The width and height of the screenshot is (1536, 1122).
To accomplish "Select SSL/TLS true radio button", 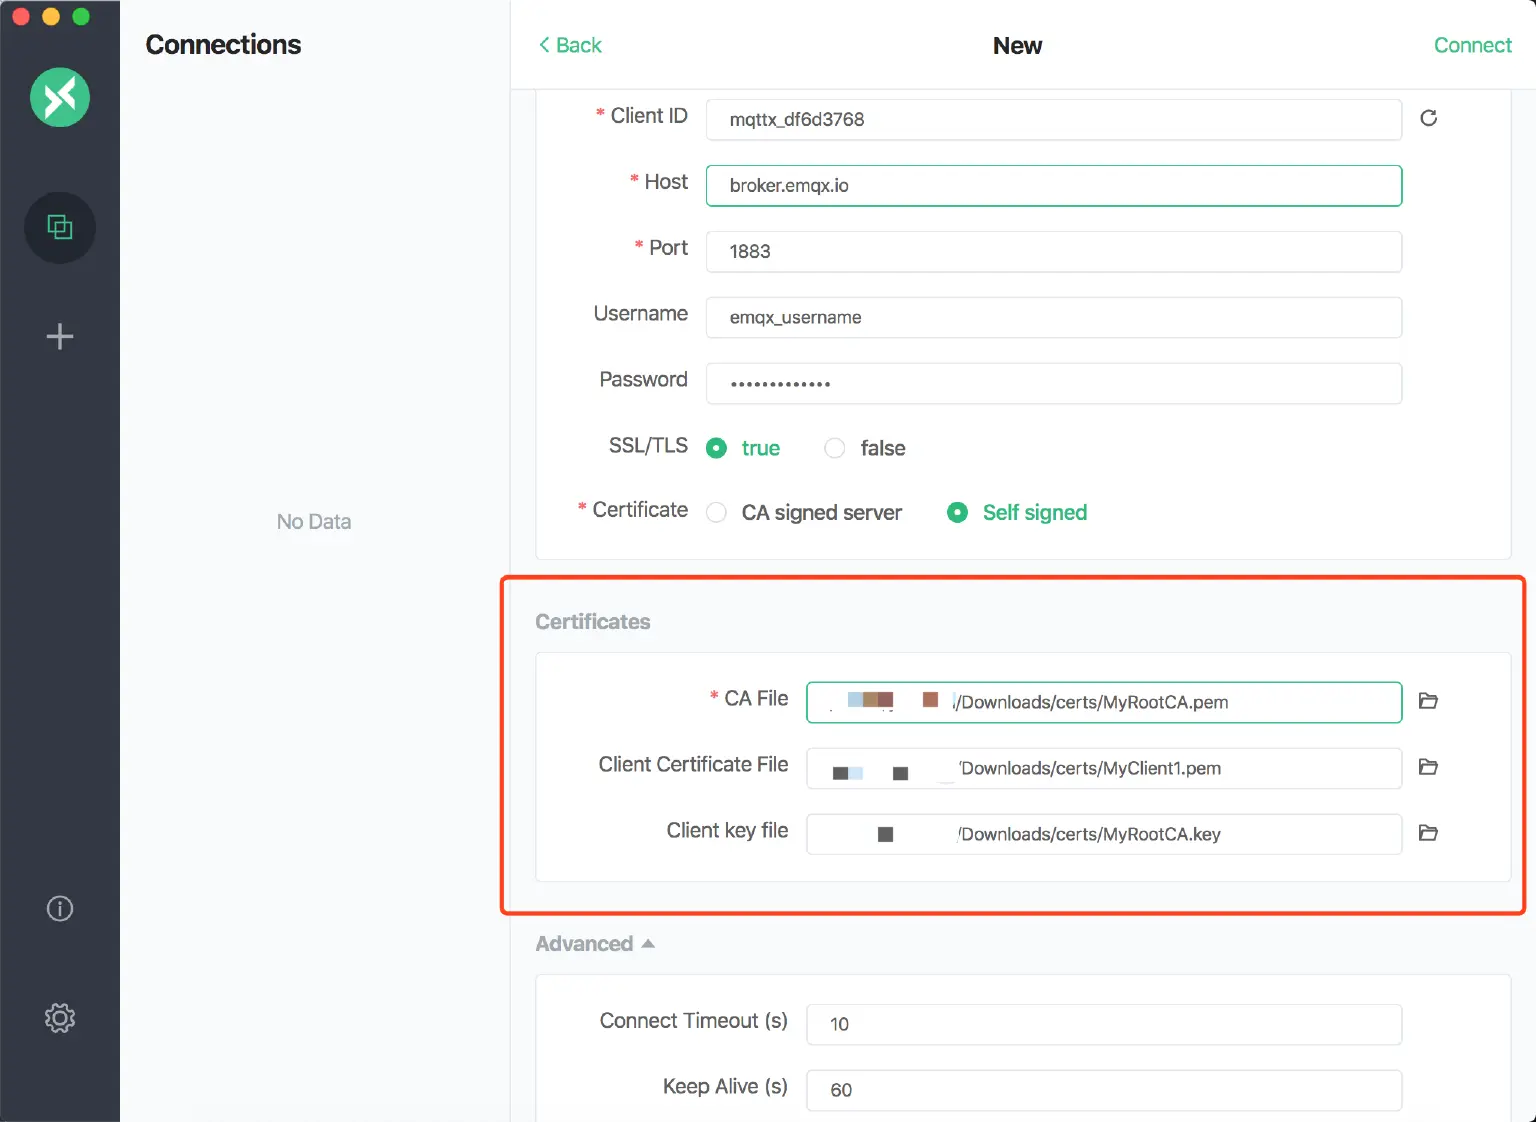I will [717, 448].
